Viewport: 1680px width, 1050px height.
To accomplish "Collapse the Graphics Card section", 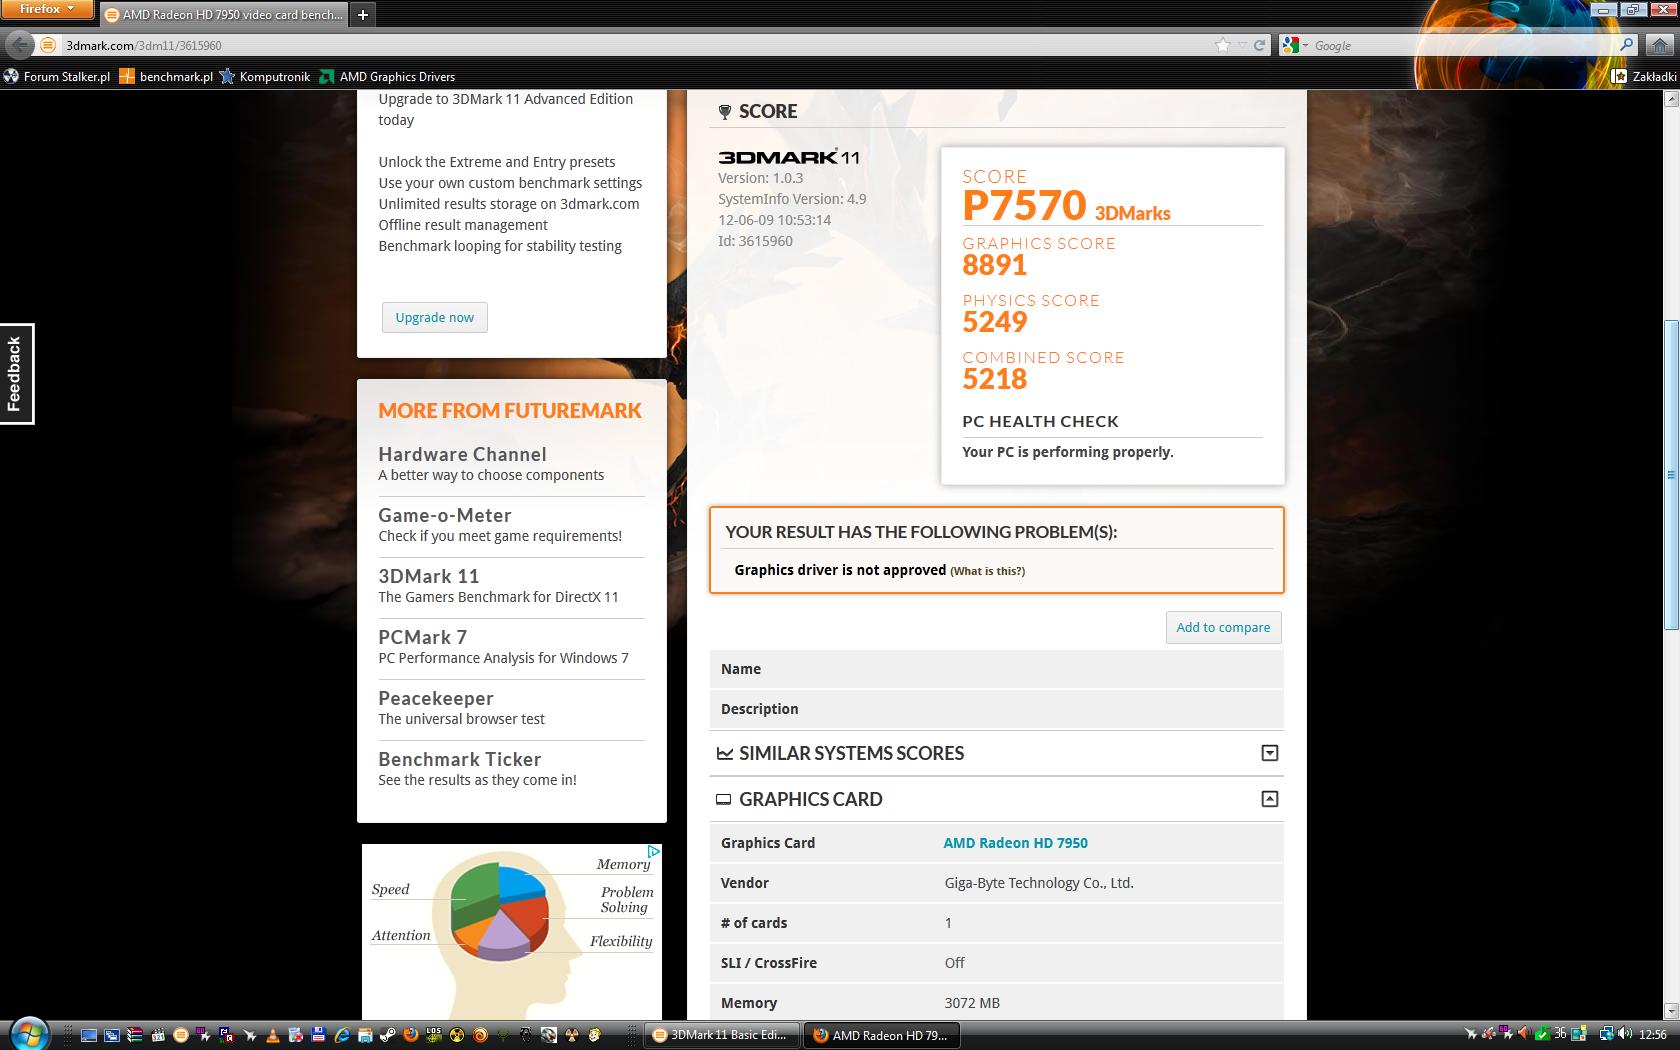I will [1270, 799].
